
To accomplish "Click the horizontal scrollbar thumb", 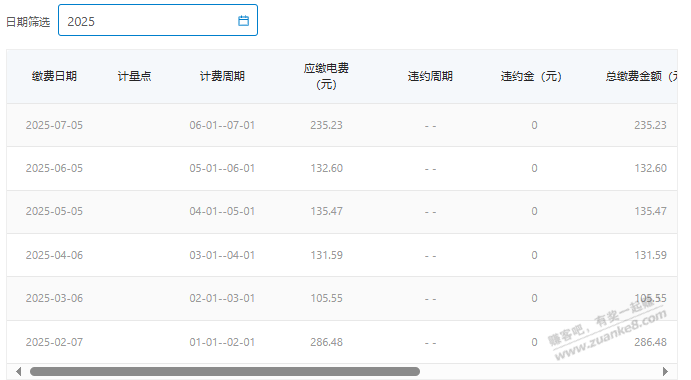I will point(225,372).
